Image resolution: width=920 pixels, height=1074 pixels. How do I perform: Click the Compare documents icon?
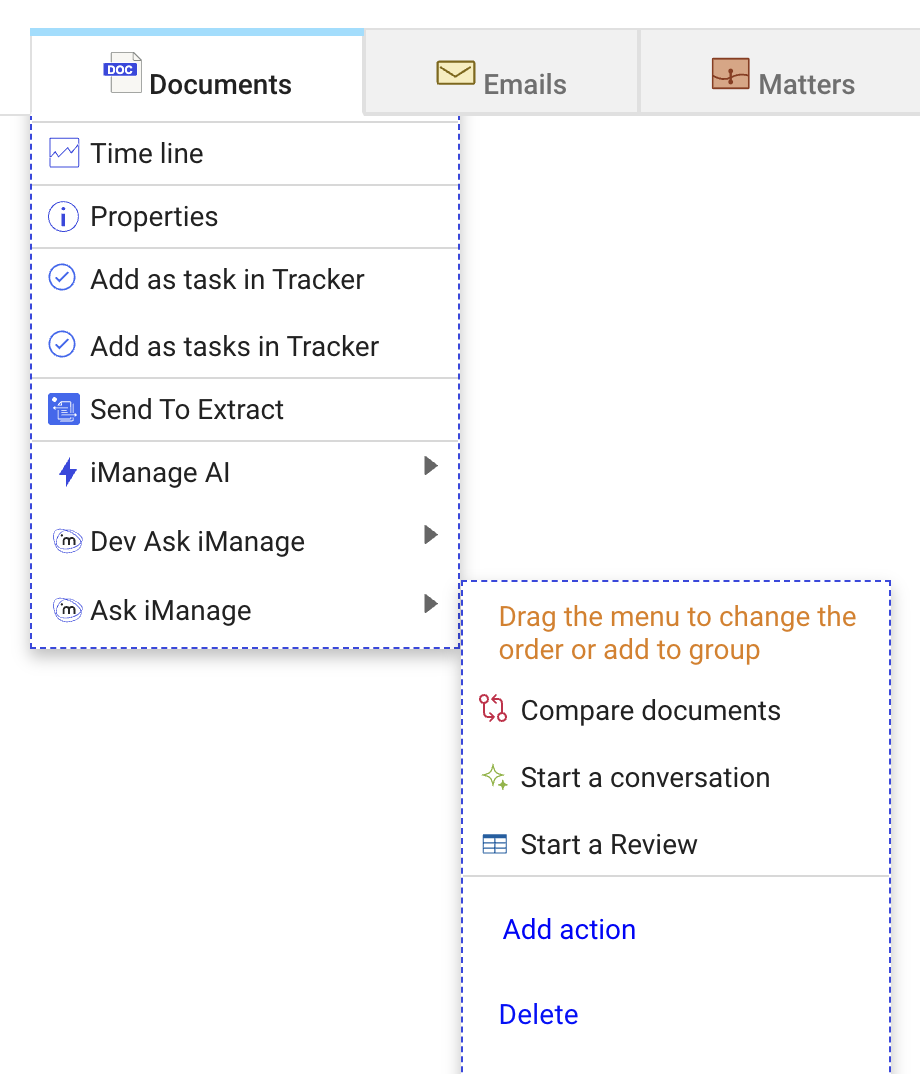tap(495, 710)
